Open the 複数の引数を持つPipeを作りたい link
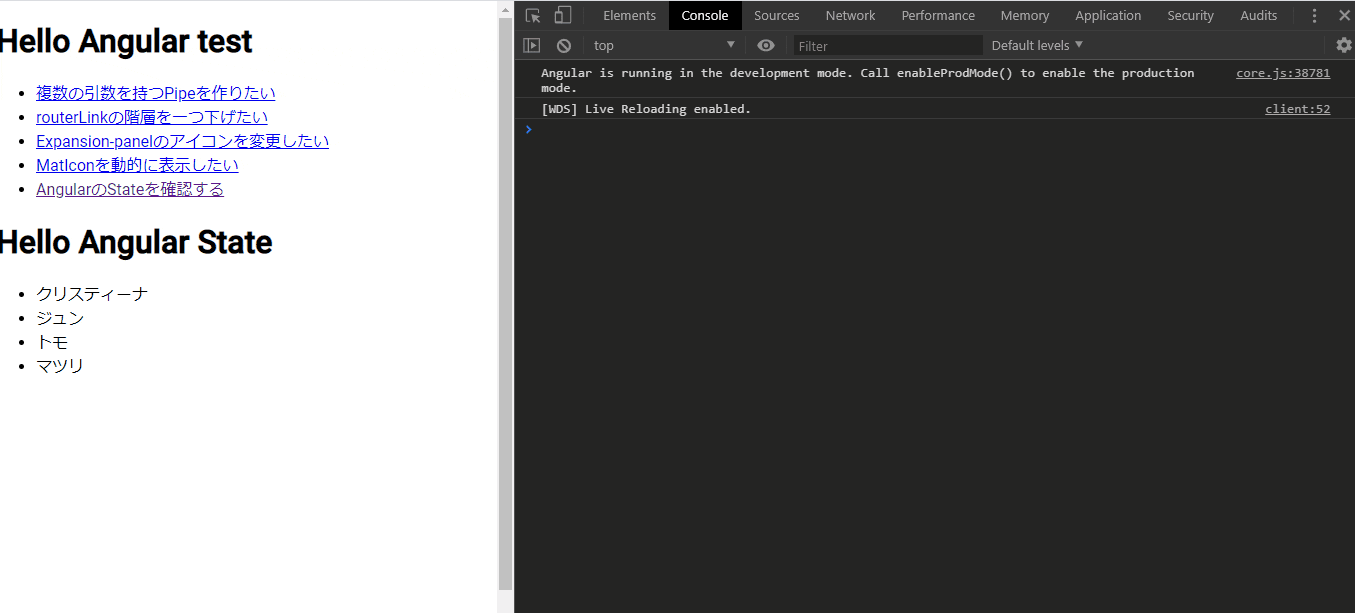 pyautogui.click(x=155, y=92)
